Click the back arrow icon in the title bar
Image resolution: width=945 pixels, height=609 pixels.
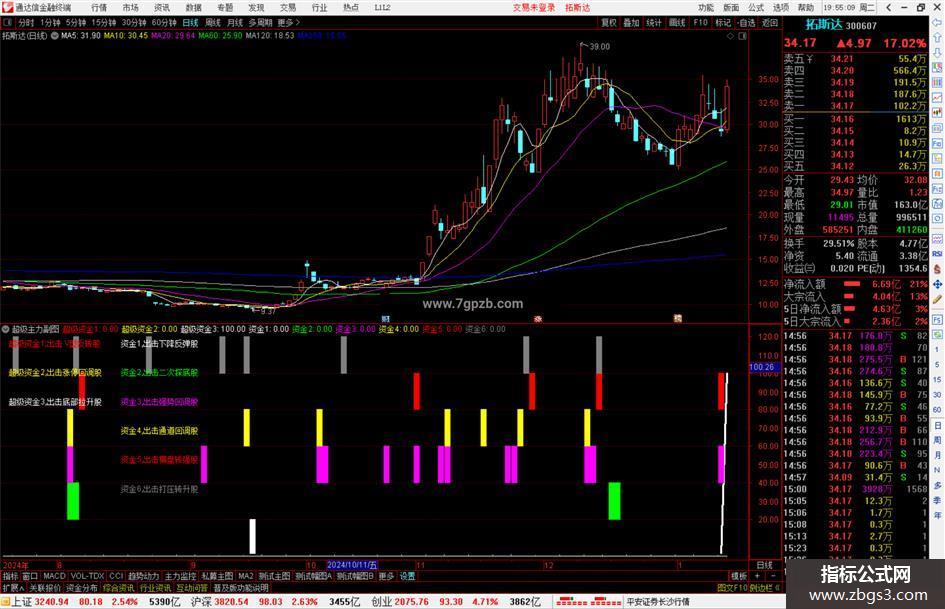tap(888, 7)
